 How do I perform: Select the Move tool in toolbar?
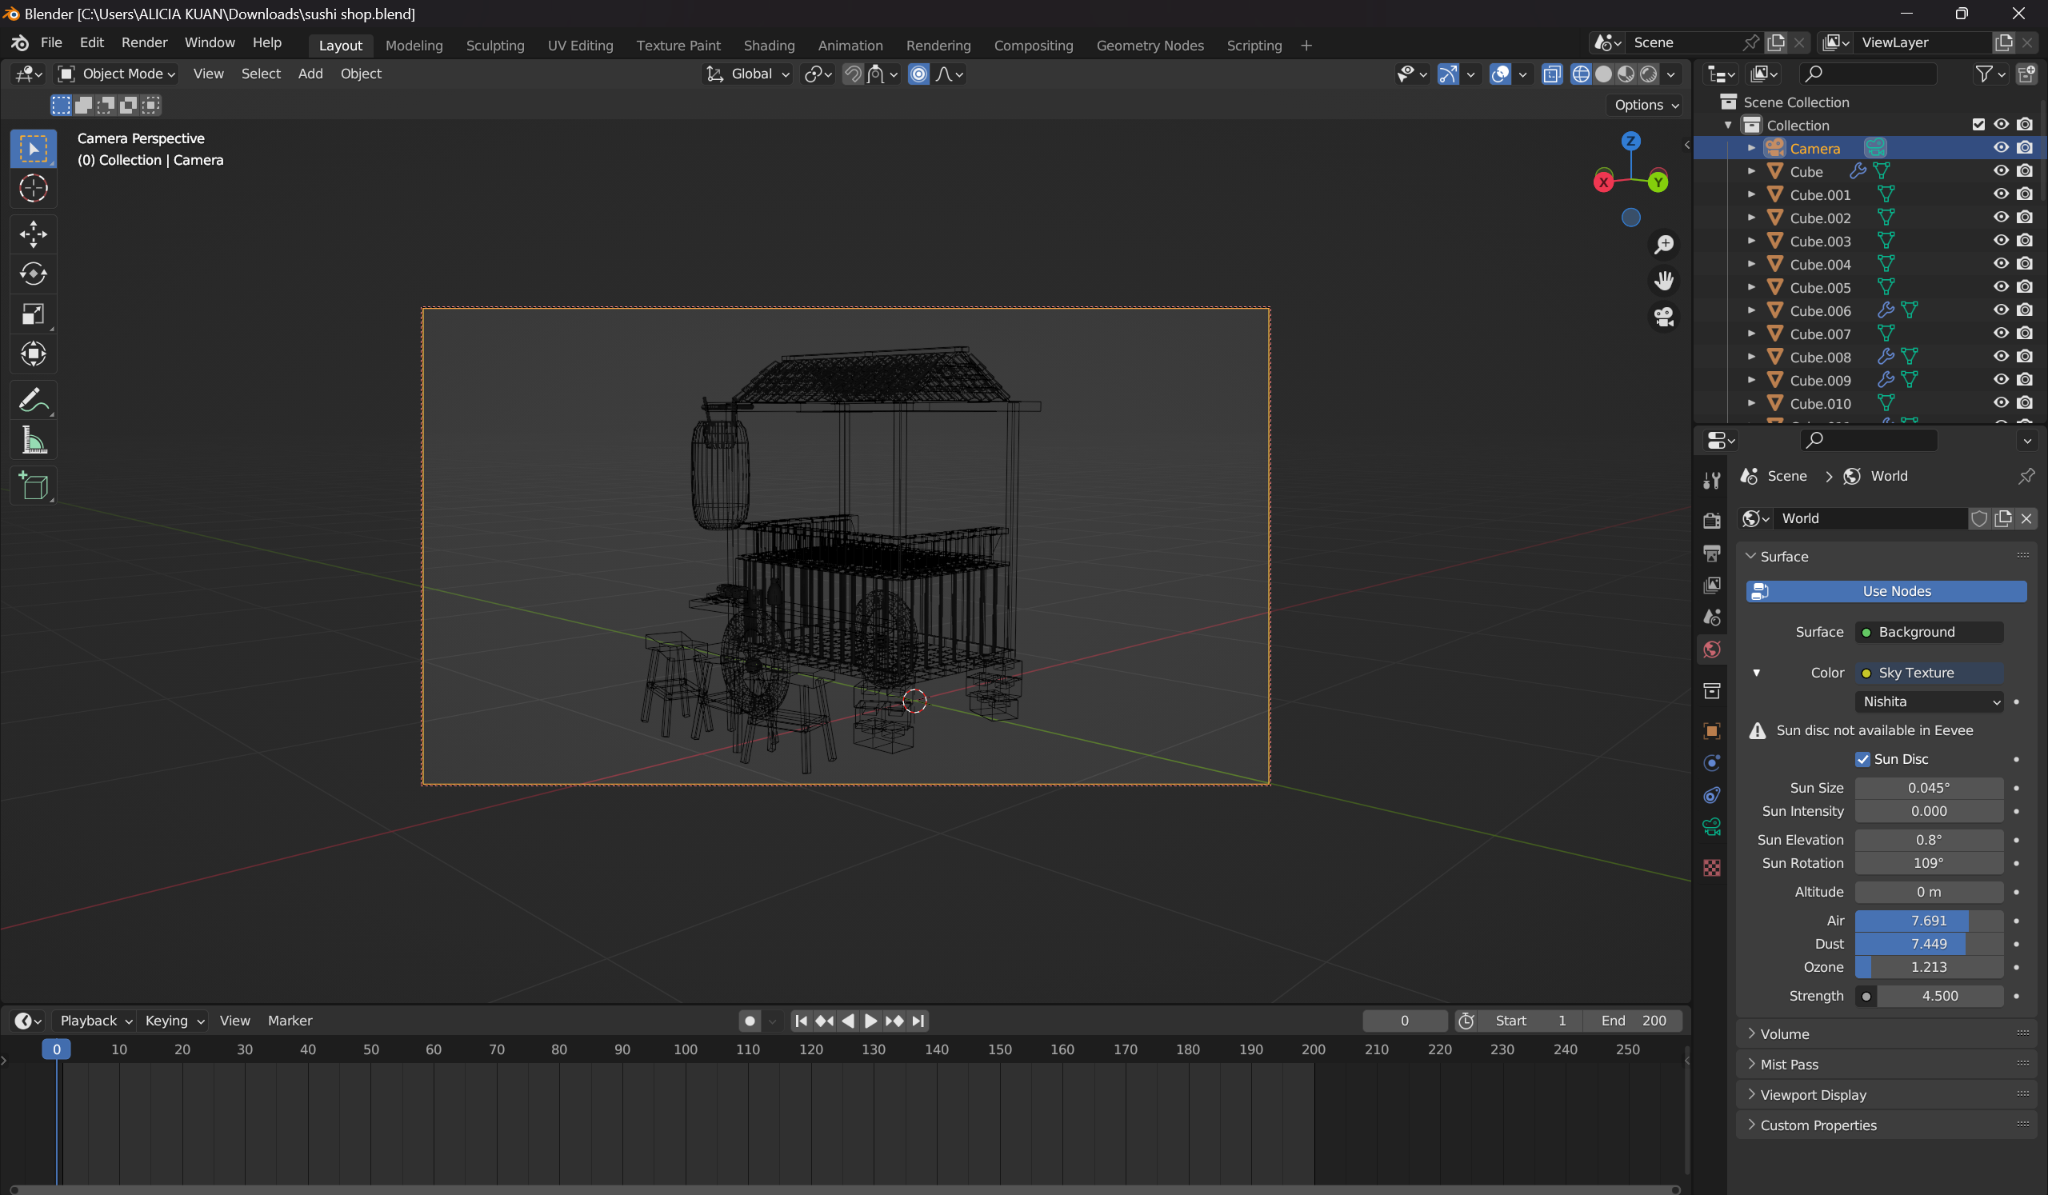tap(33, 234)
